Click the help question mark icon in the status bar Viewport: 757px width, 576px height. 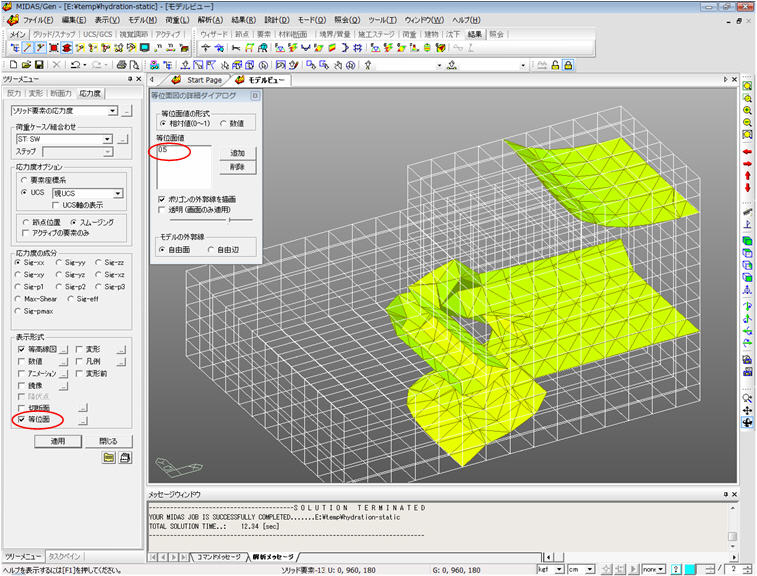point(676,569)
